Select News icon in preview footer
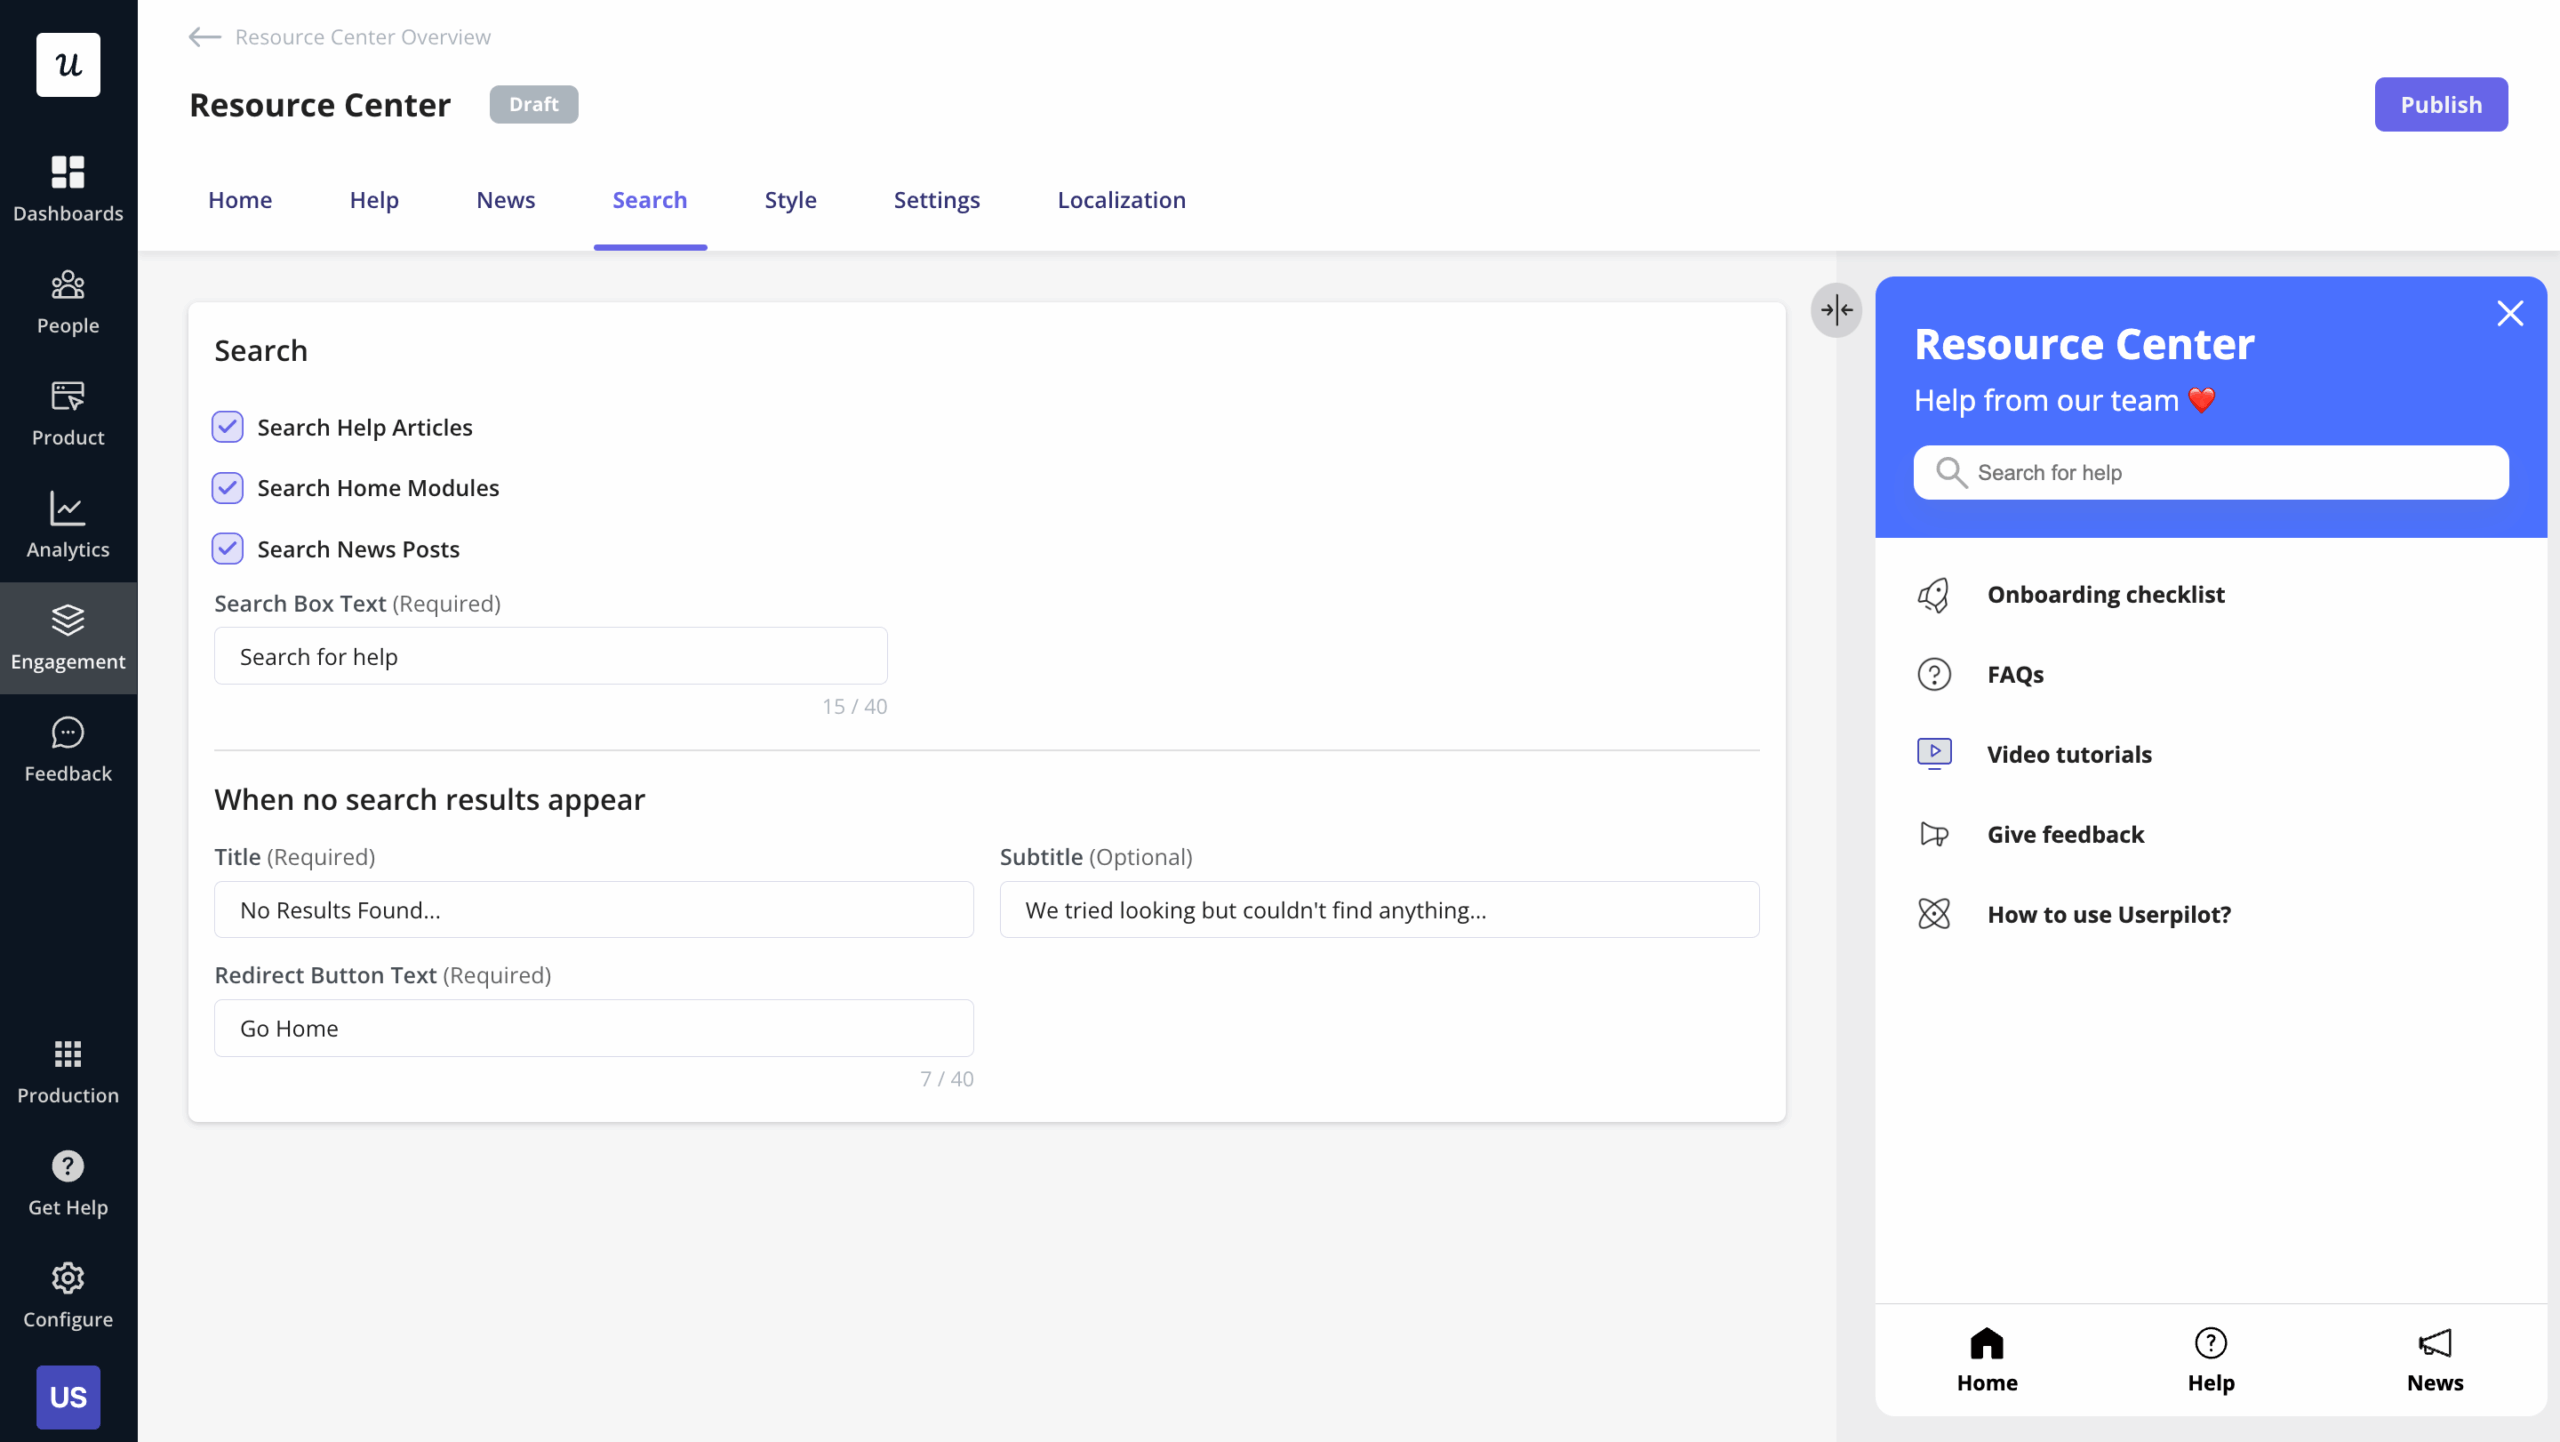The height and width of the screenshot is (1442, 2560). [x=2435, y=1342]
